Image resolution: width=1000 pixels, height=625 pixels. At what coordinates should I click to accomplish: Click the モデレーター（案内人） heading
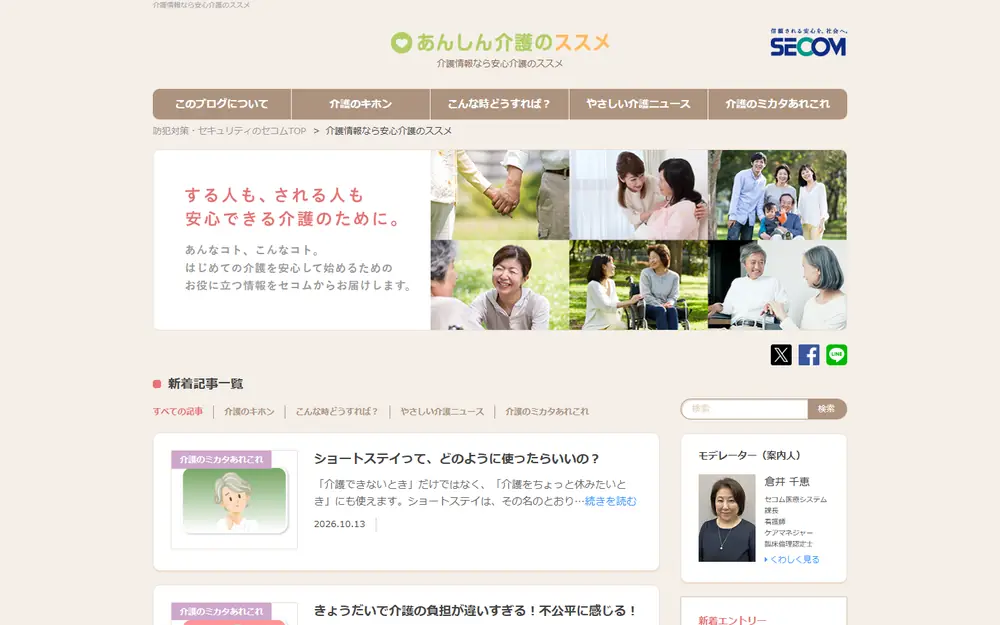coord(749,455)
